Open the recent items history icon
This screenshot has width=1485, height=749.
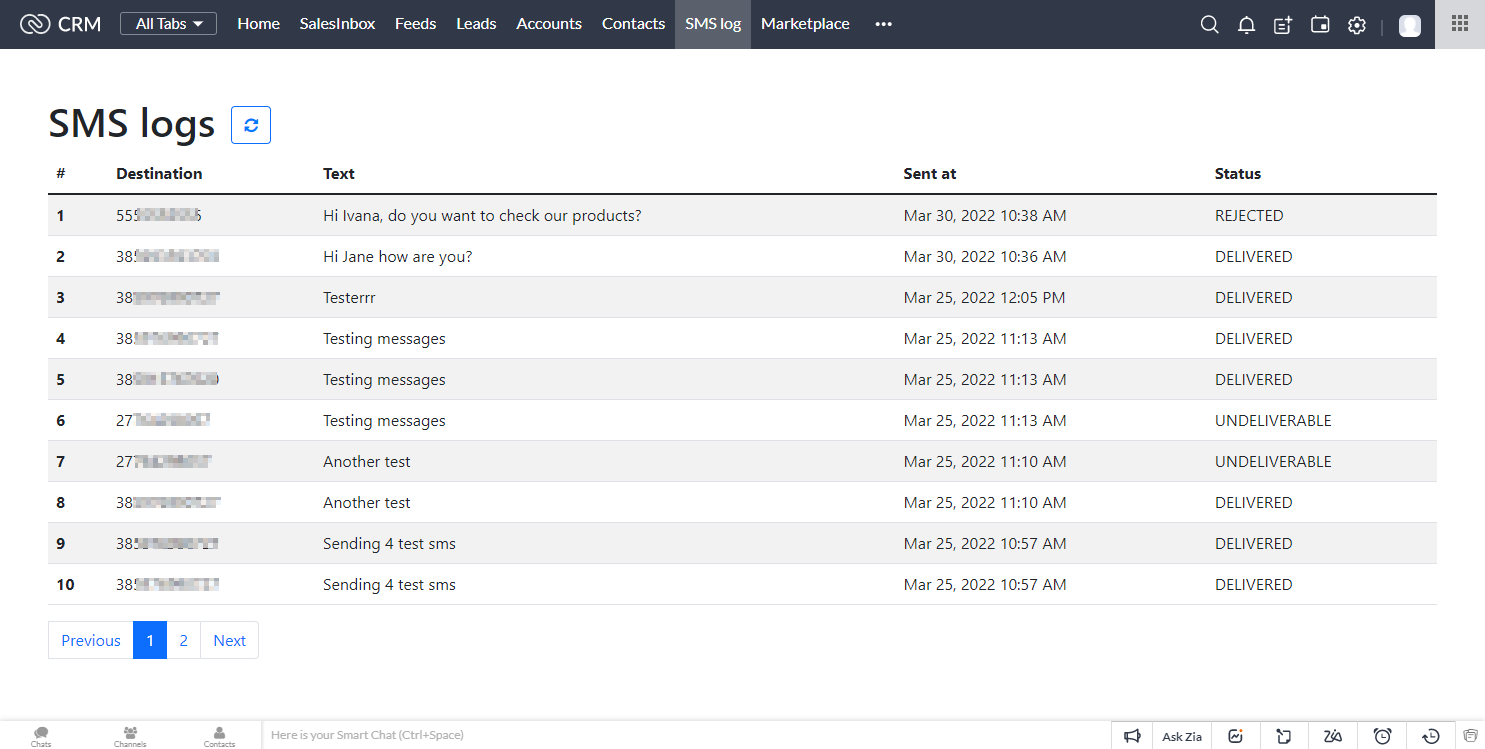1431,736
